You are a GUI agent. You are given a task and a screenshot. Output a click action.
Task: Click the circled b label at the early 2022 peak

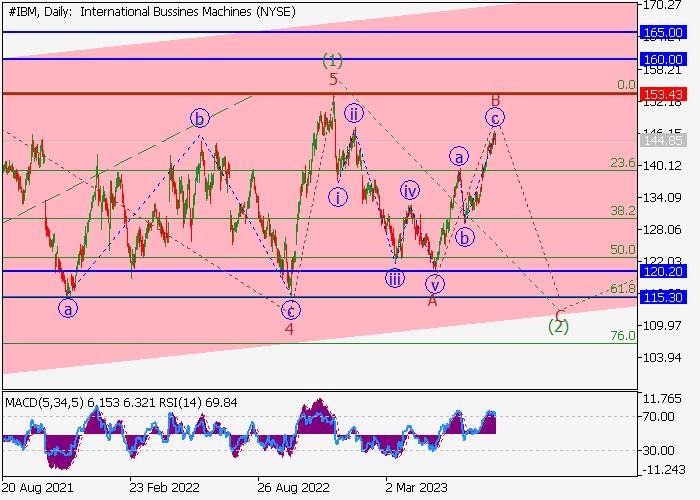[200, 118]
